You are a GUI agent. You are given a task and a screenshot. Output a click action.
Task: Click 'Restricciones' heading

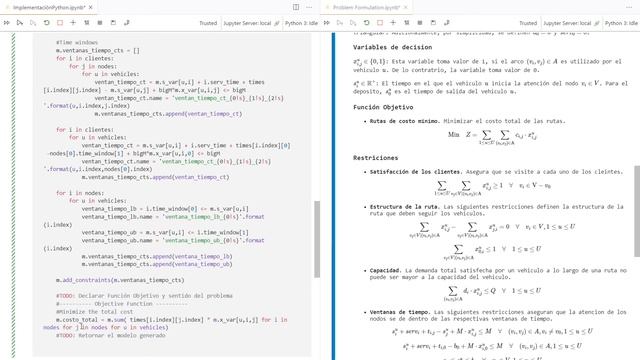point(376,158)
